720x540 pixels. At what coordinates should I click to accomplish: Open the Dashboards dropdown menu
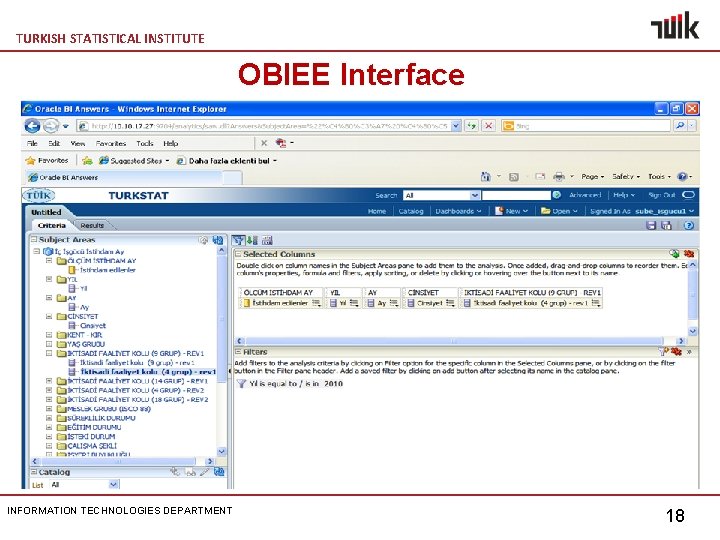click(458, 211)
